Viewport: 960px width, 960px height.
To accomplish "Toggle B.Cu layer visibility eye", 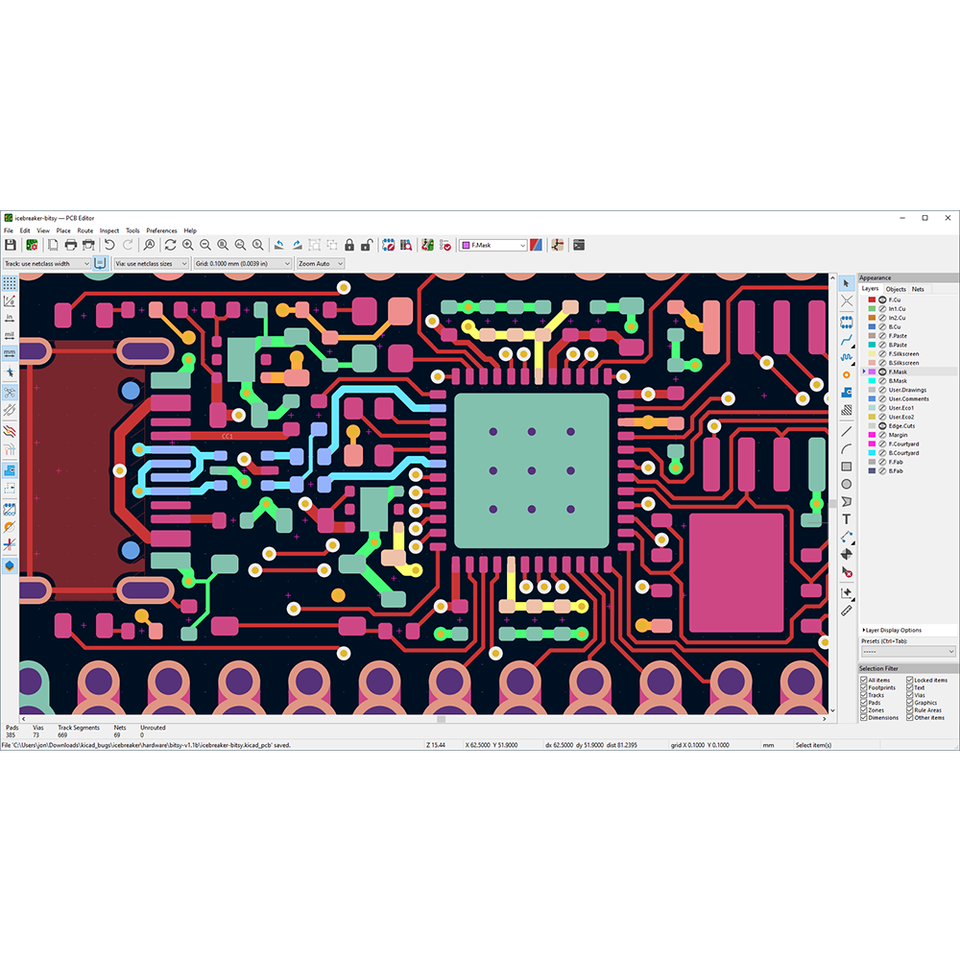I will coord(882,327).
